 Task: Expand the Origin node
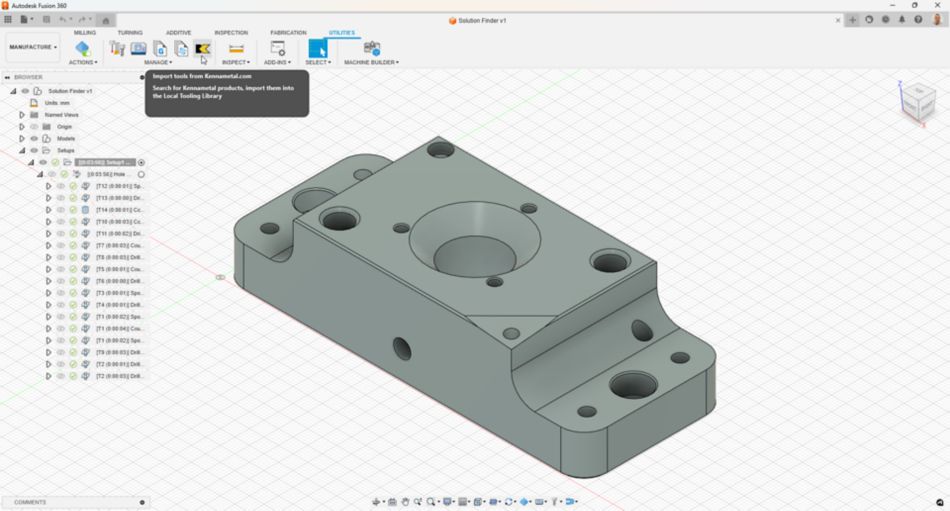pos(22,127)
